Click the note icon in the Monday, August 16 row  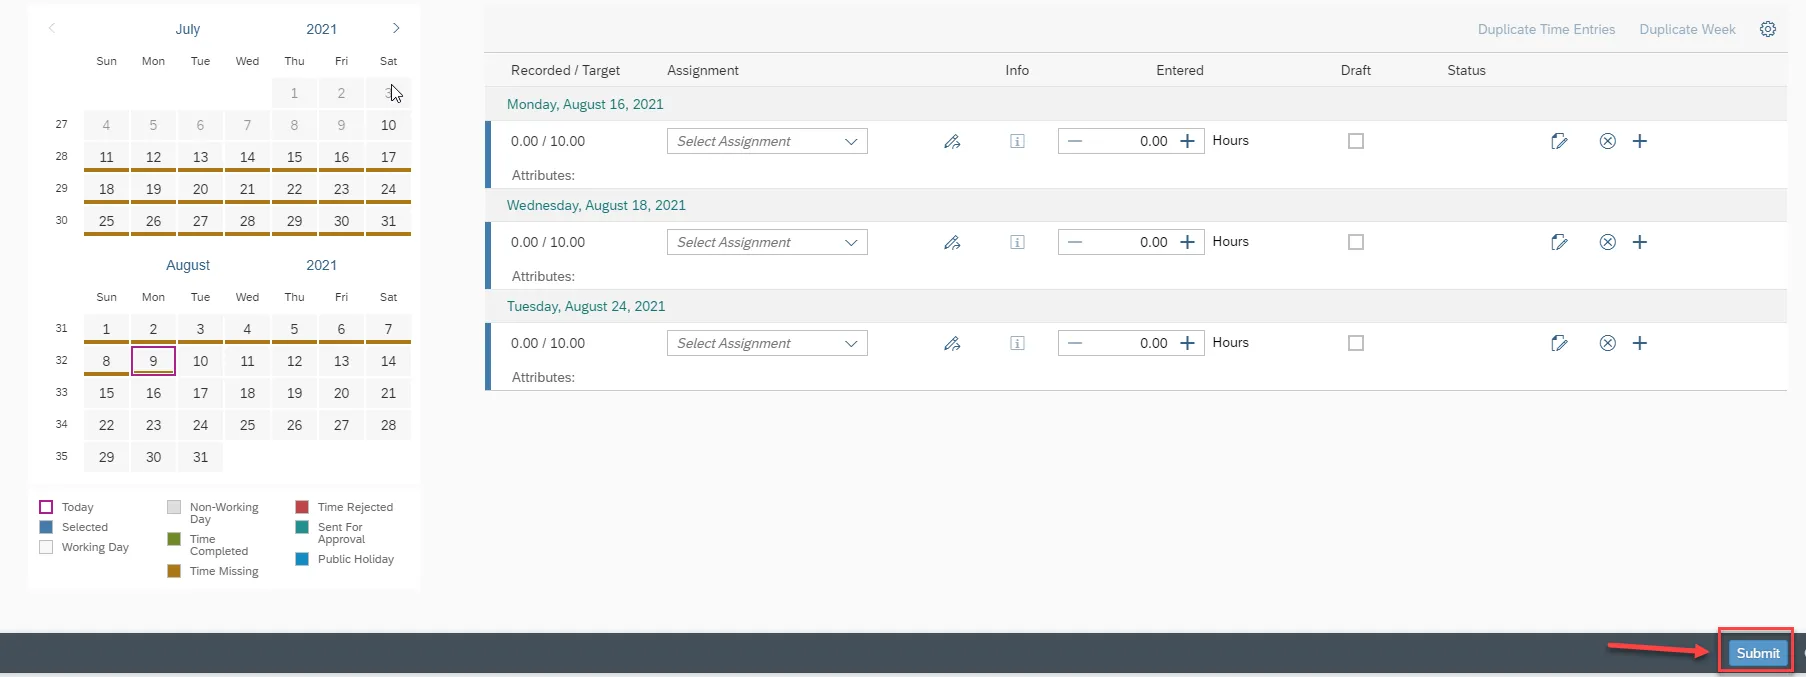(x=1559, y=142)
